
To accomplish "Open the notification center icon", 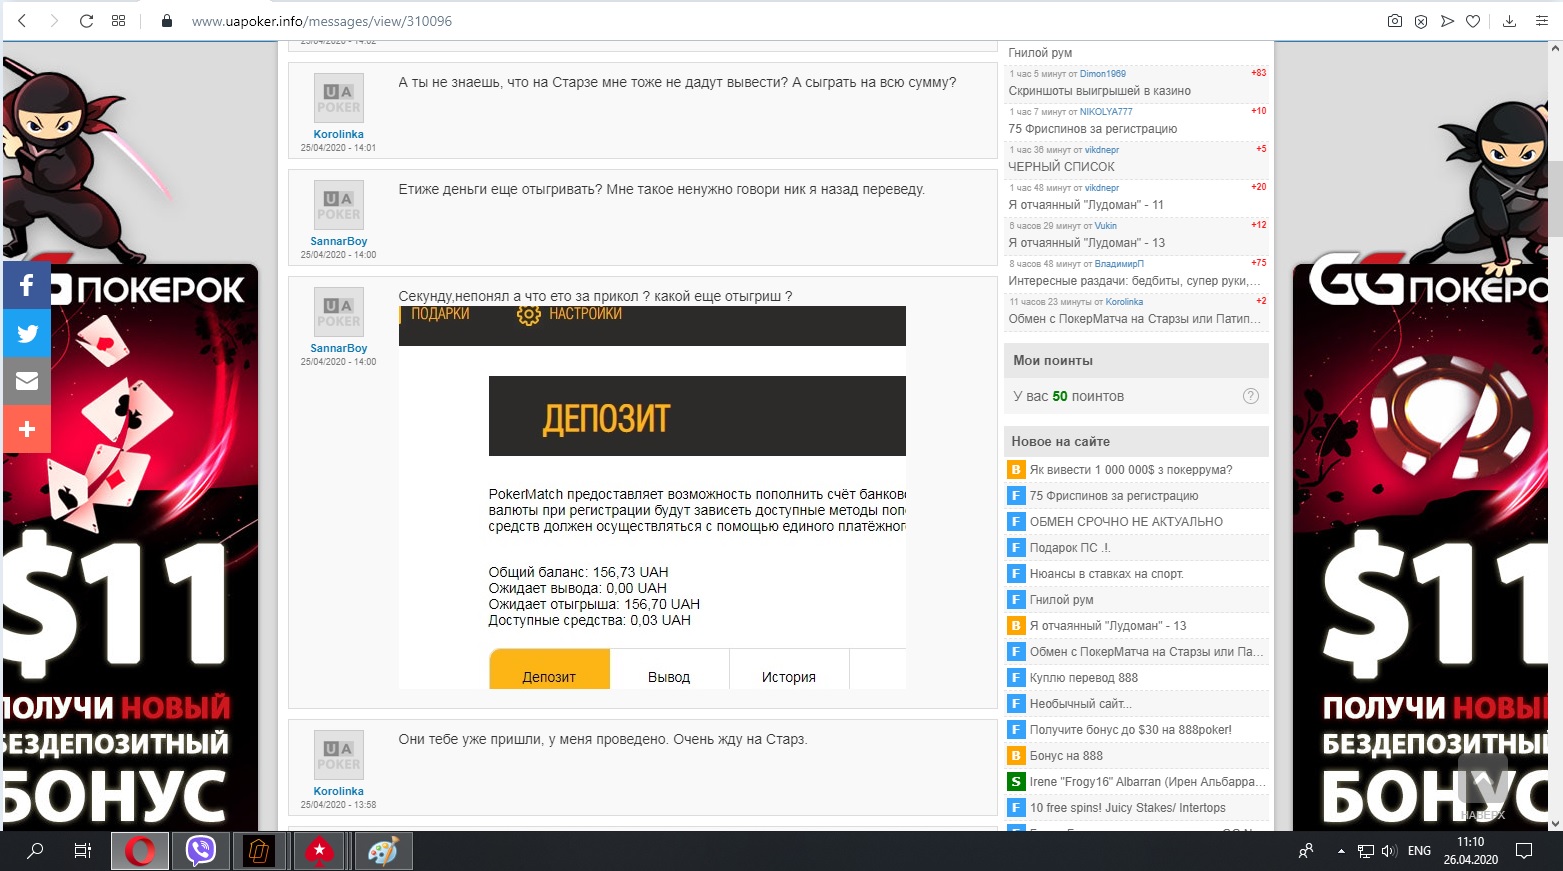I will [x=1524, y=851].
